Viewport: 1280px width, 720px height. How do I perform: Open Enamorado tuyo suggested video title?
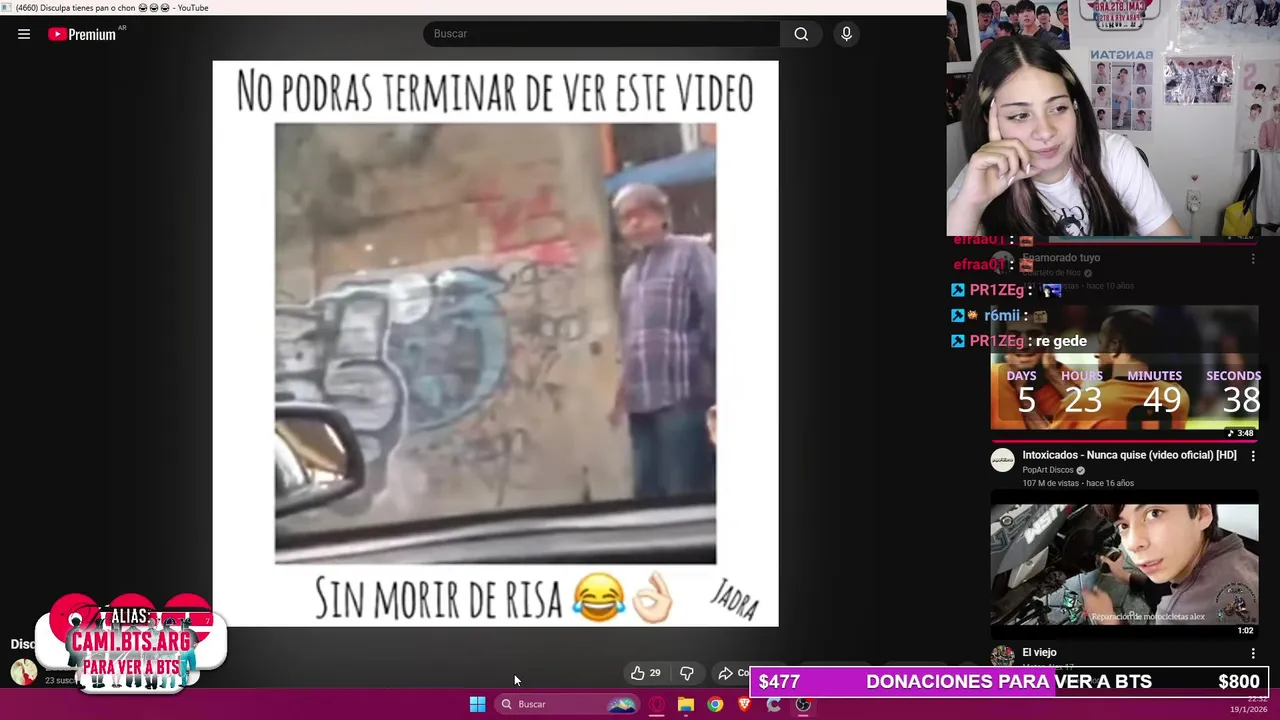coord(1061,258)
